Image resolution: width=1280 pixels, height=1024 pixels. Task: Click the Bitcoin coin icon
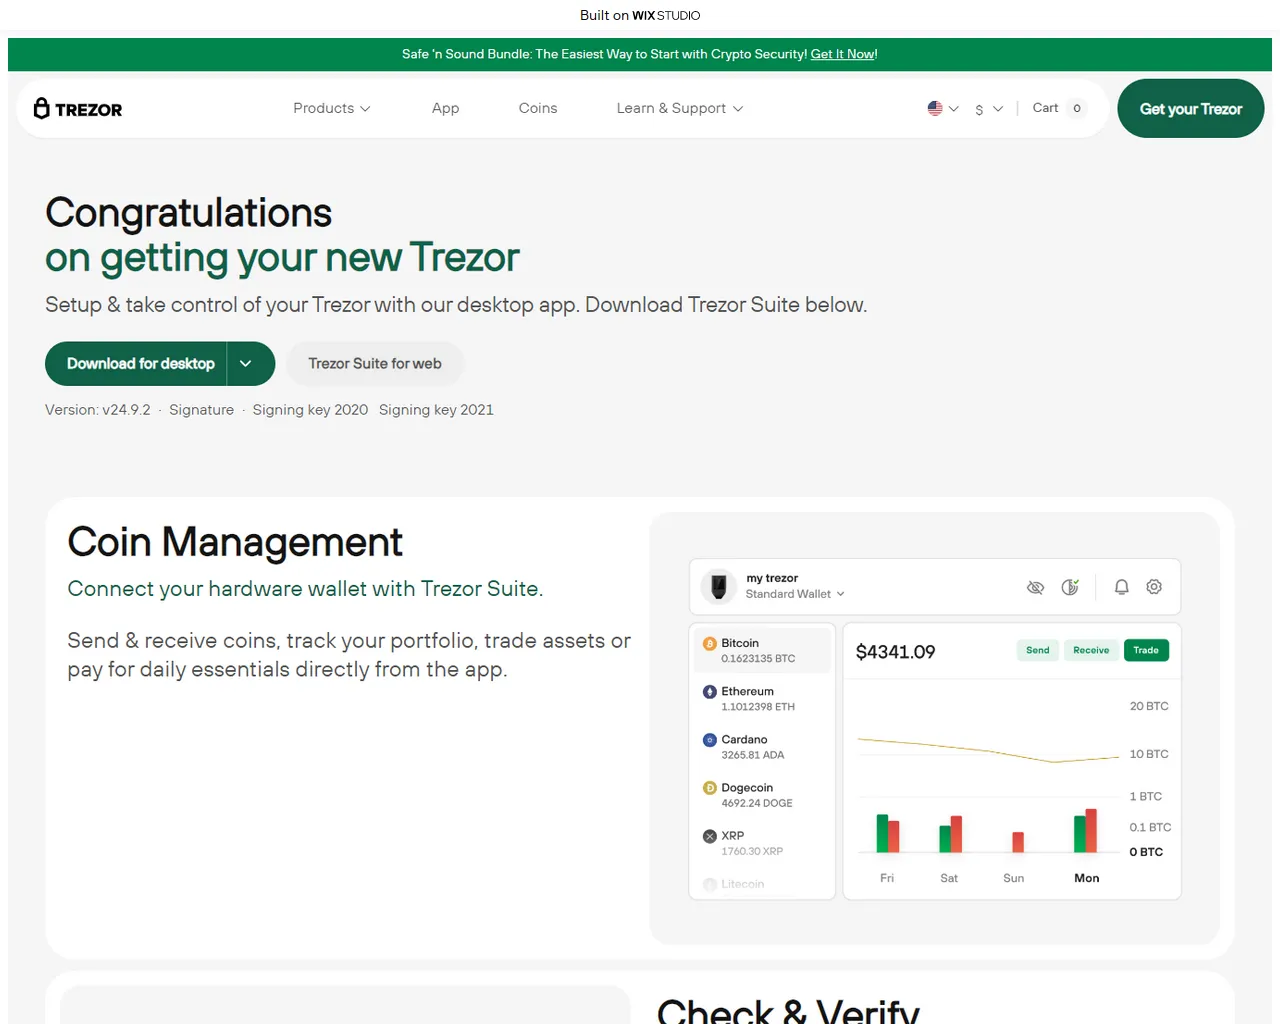click(710, 644)
